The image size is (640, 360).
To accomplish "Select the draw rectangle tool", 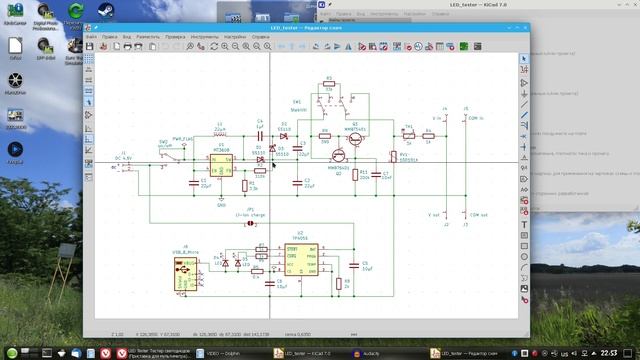I will point(524,246).
